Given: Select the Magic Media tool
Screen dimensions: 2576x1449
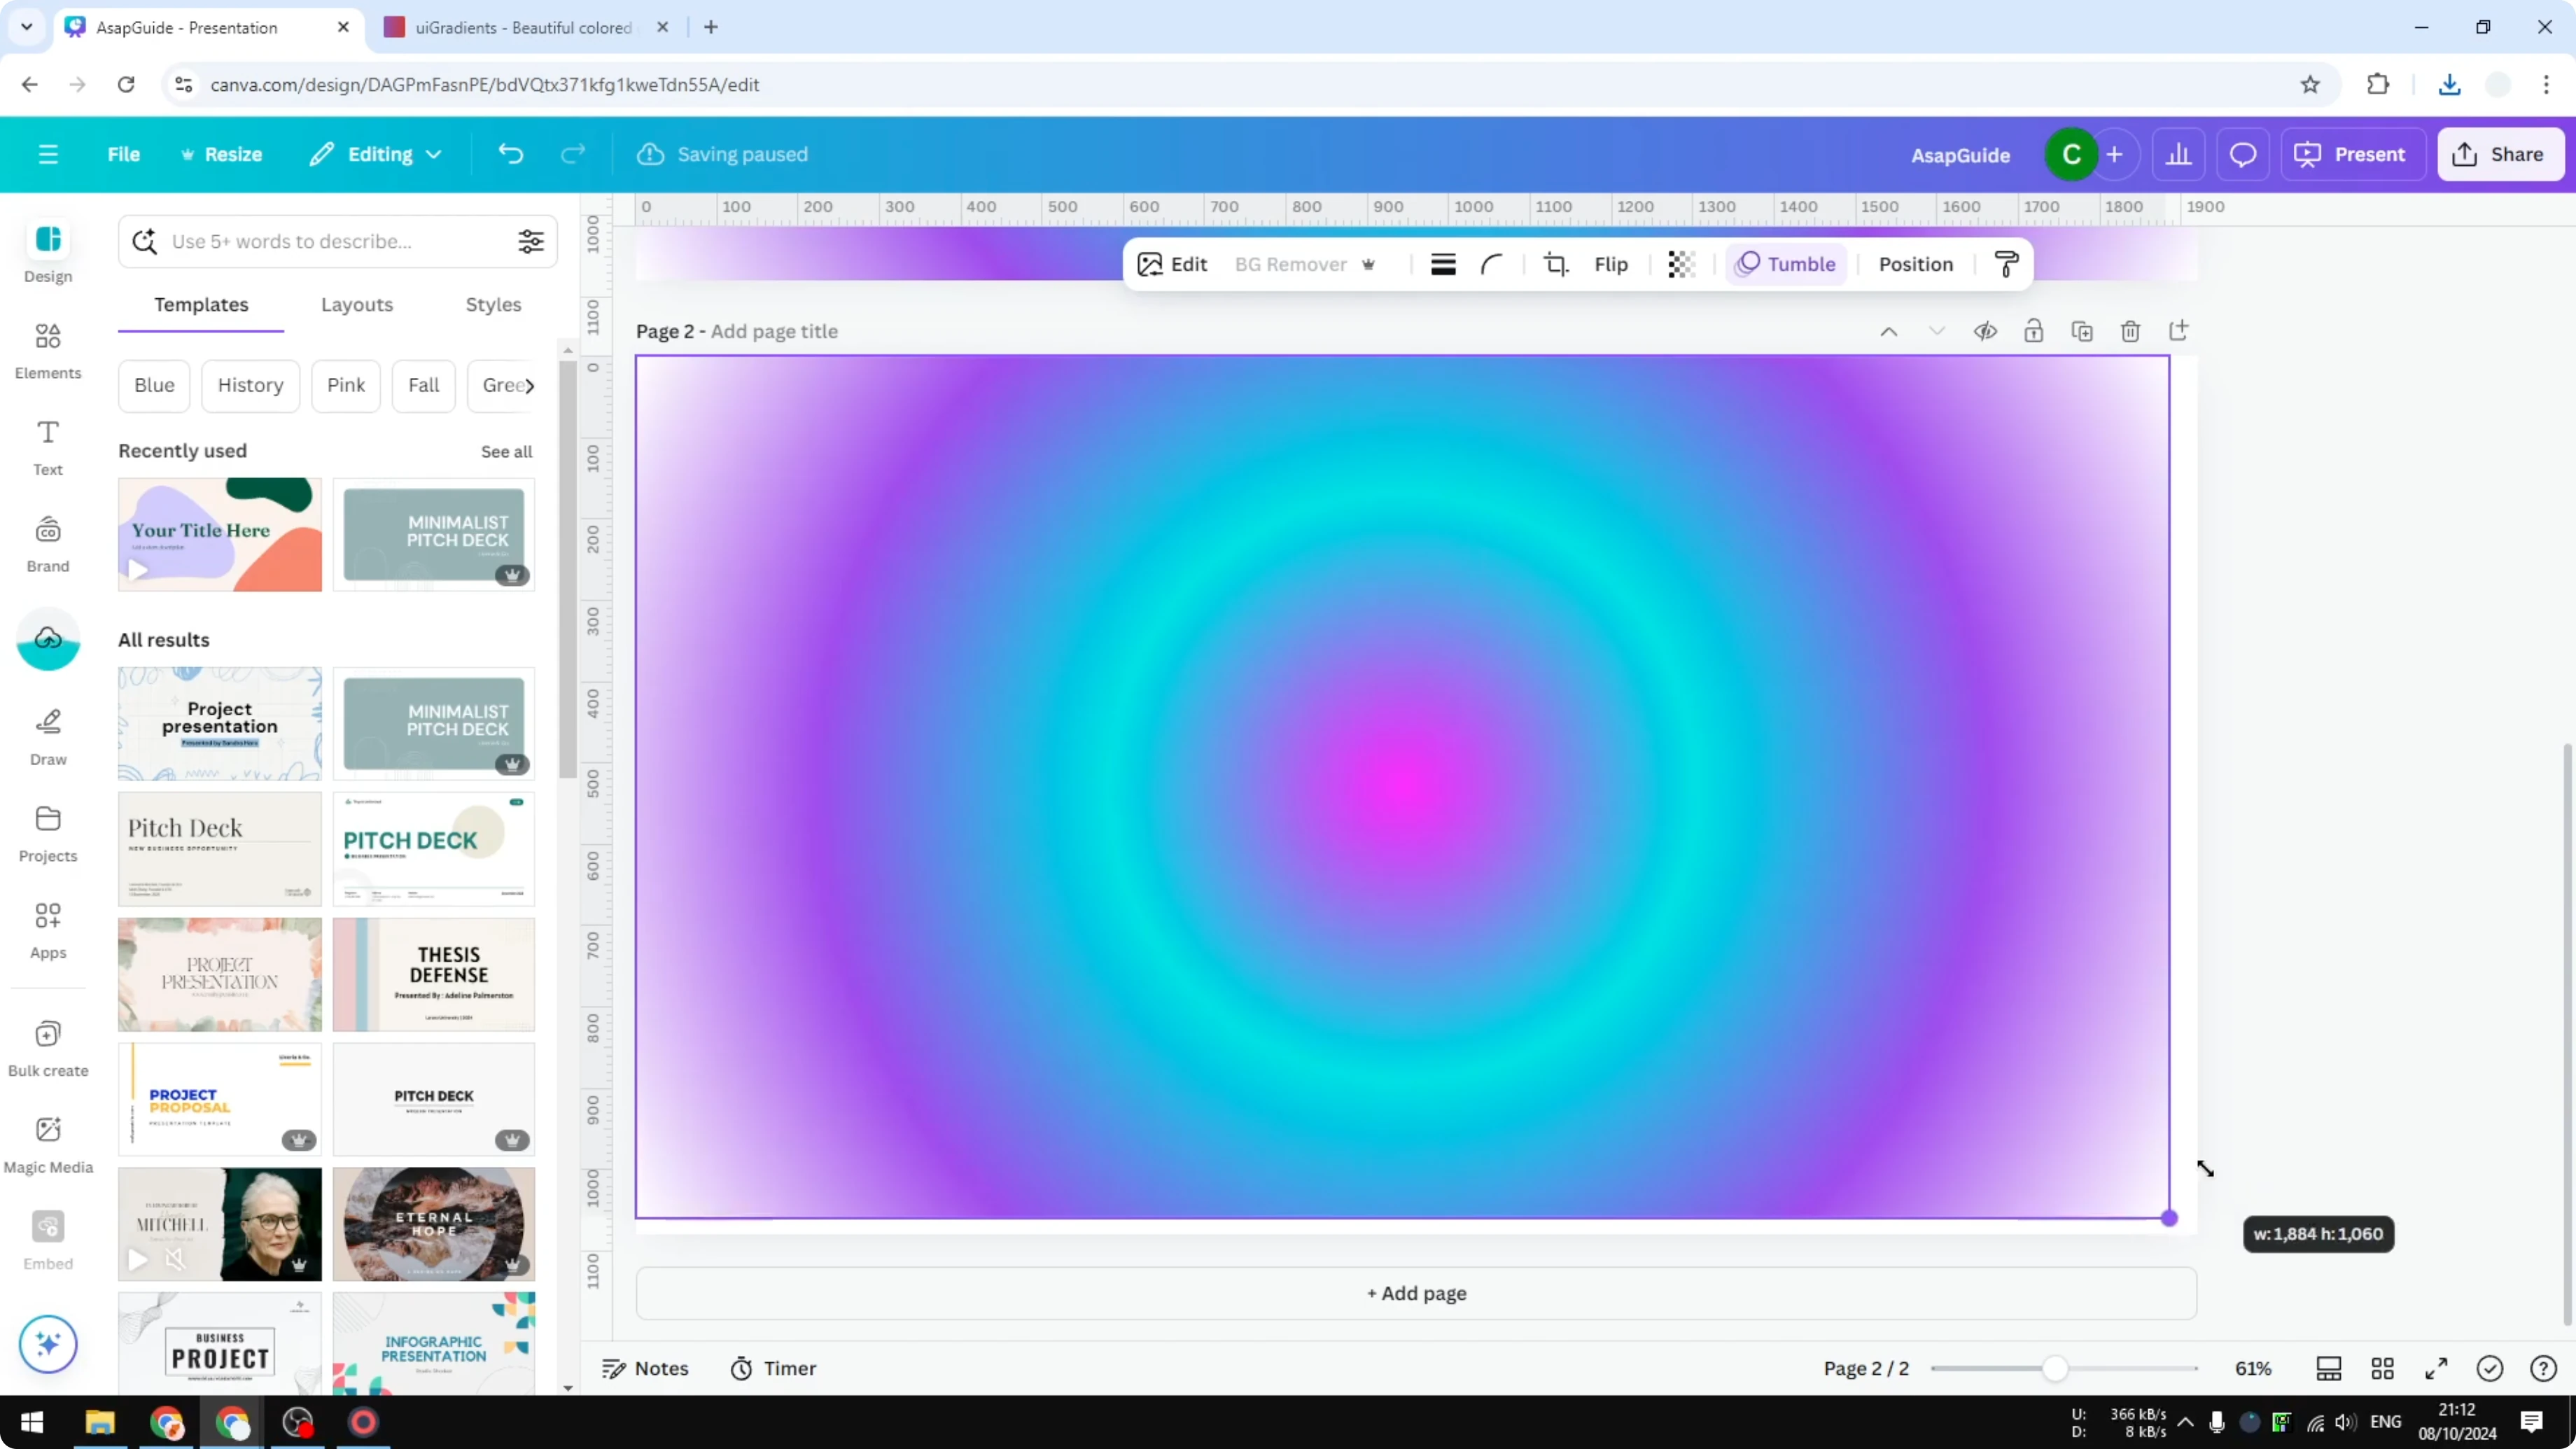Looking at the screenshot, I should (x=47, y=1140).
